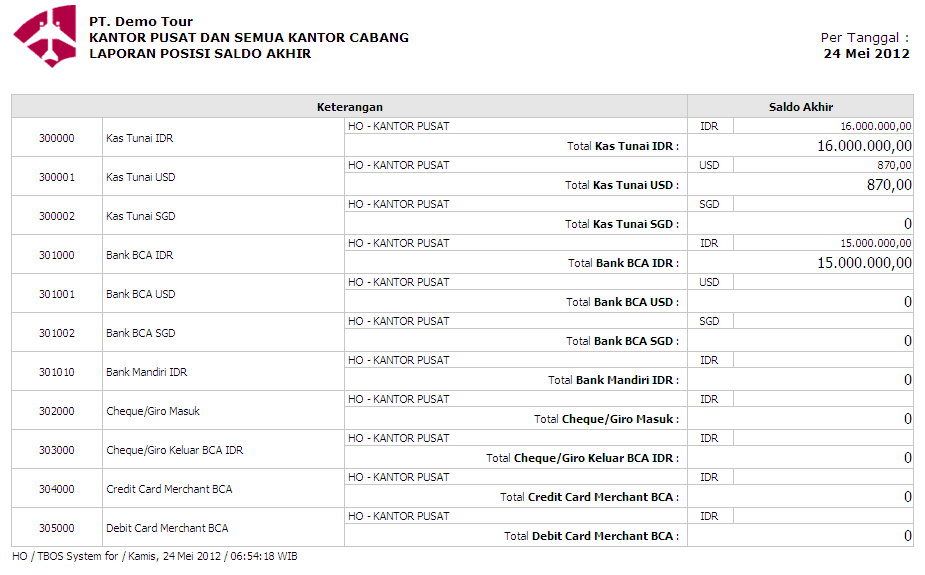Click the LAPORAN POSISI SALDO AKHIR title

200,54
